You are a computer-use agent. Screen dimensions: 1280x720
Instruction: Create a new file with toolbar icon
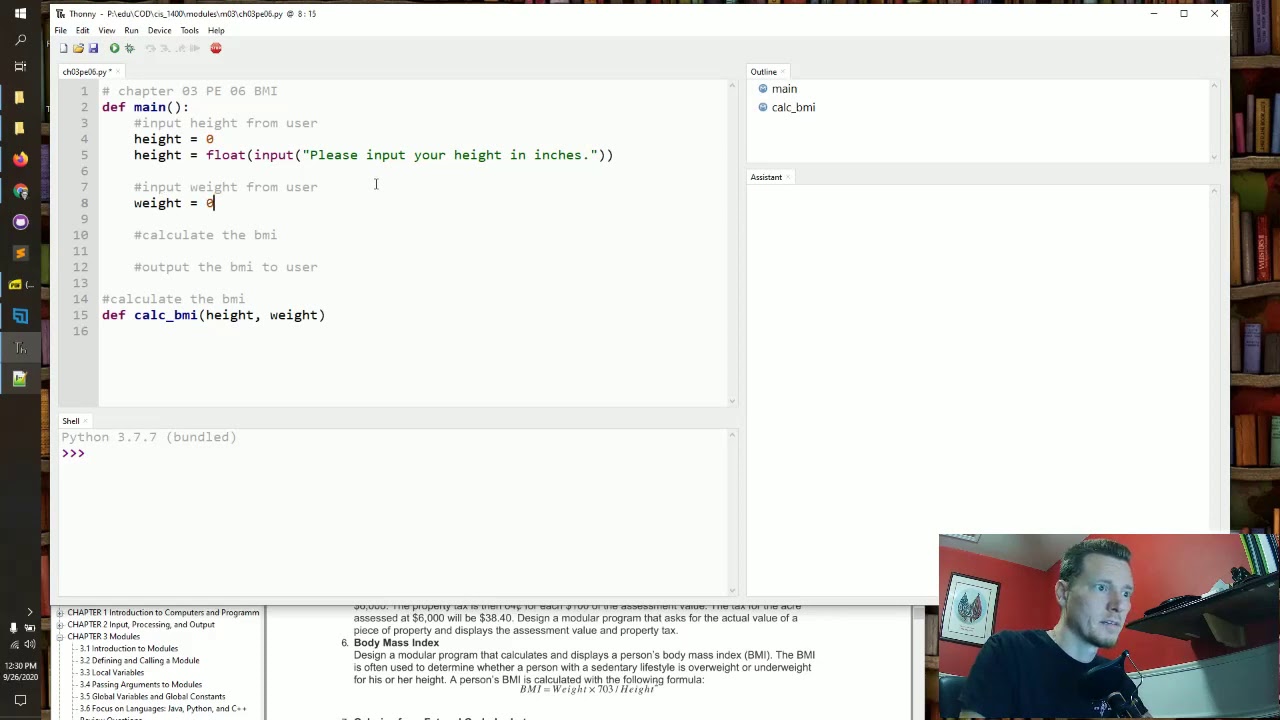[x=63, y=48]
